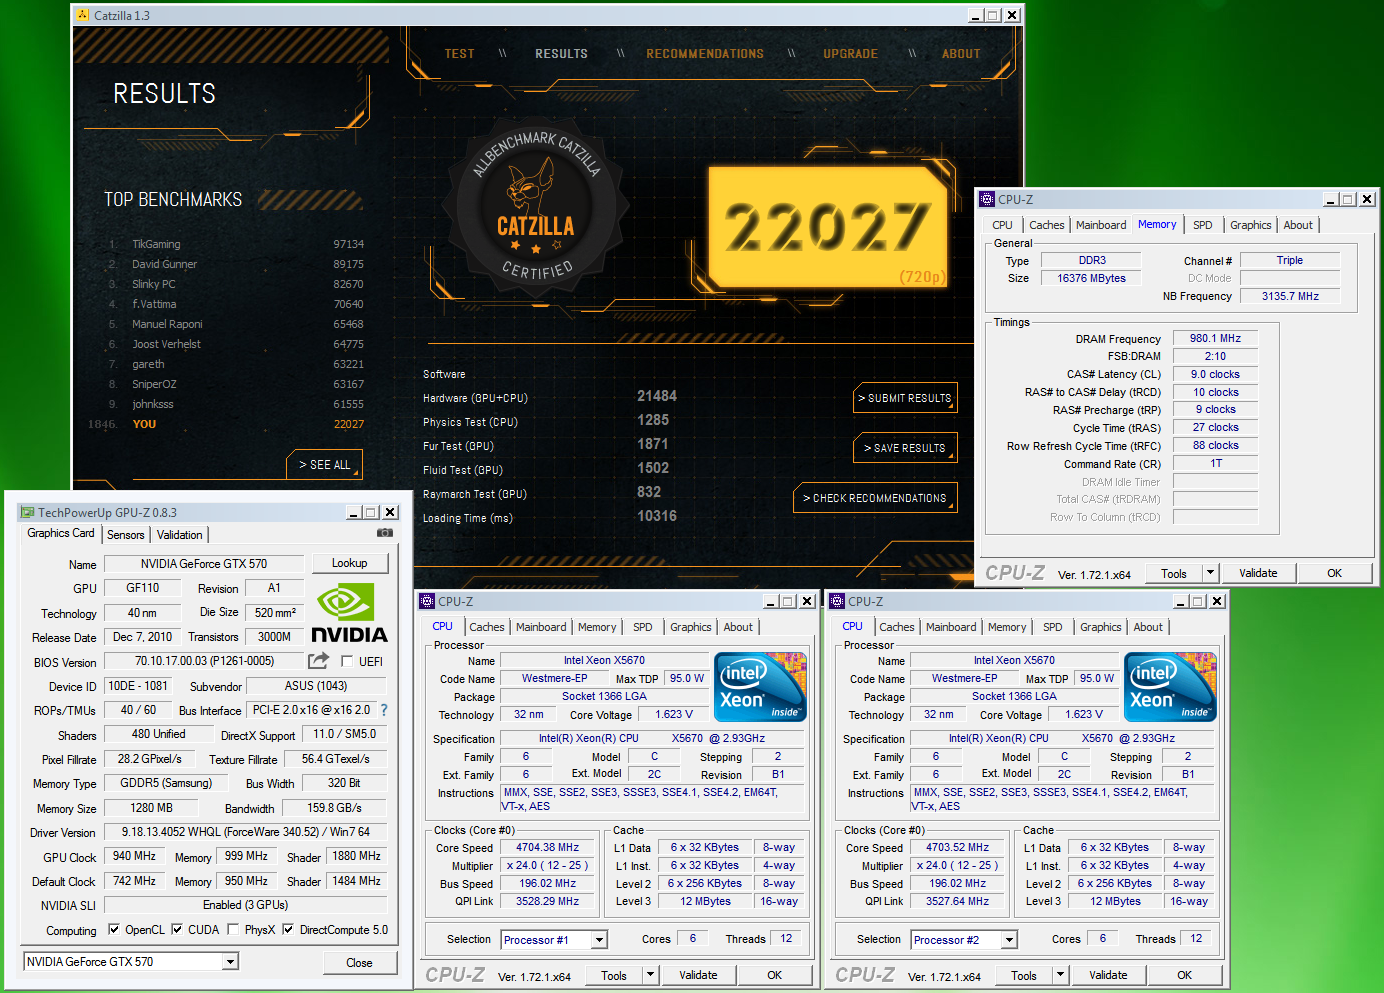Expand Tools dropdown arrow in Memory CPU-Z window

tap(1210, 573)
